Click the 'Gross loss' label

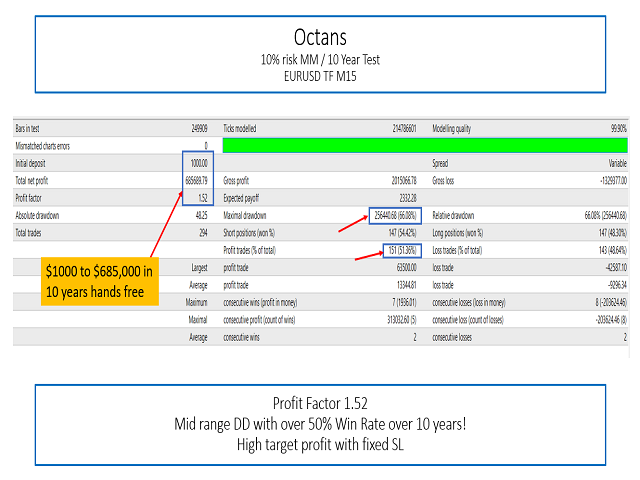point(443,180)
